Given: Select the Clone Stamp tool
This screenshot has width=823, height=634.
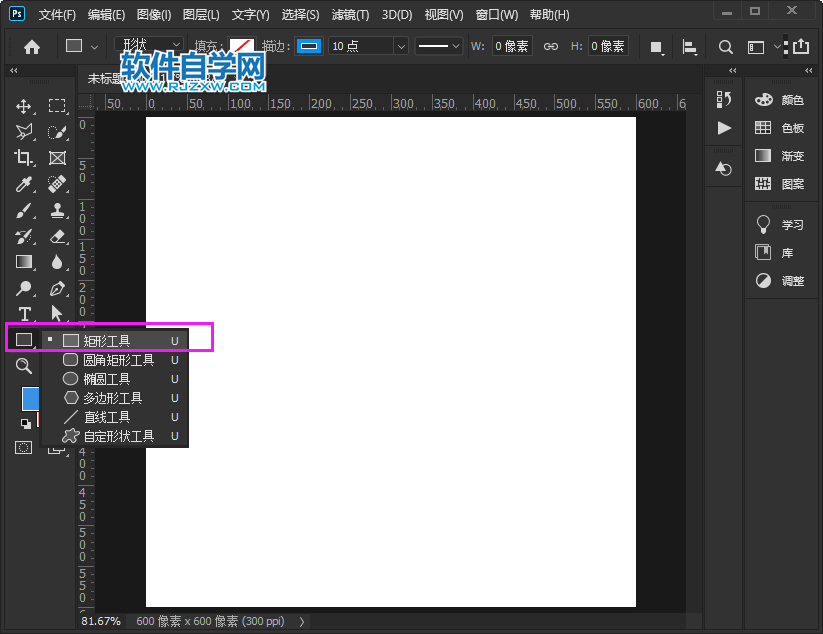Looking at the screenshot, I should point(57,210).
